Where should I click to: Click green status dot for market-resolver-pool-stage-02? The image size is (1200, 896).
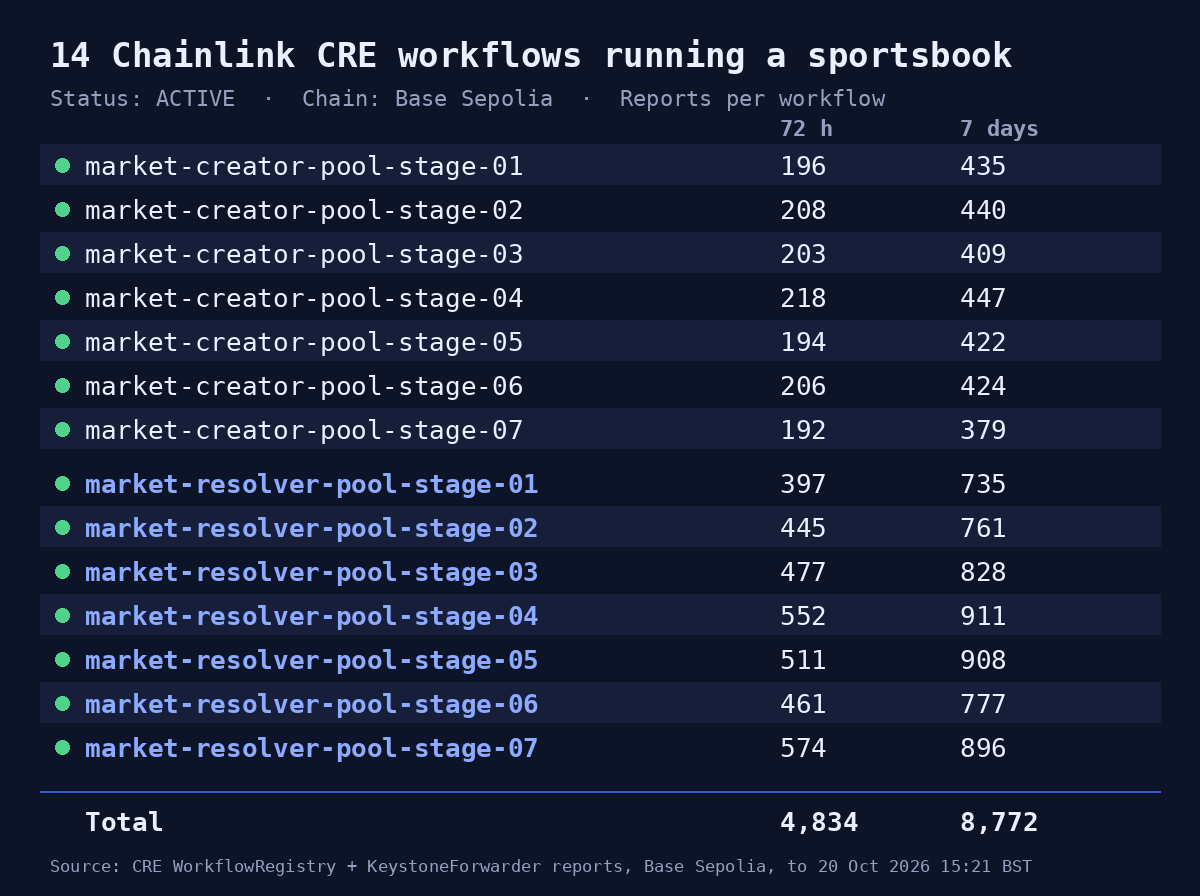pyautogui.click(x=62, y=527)
